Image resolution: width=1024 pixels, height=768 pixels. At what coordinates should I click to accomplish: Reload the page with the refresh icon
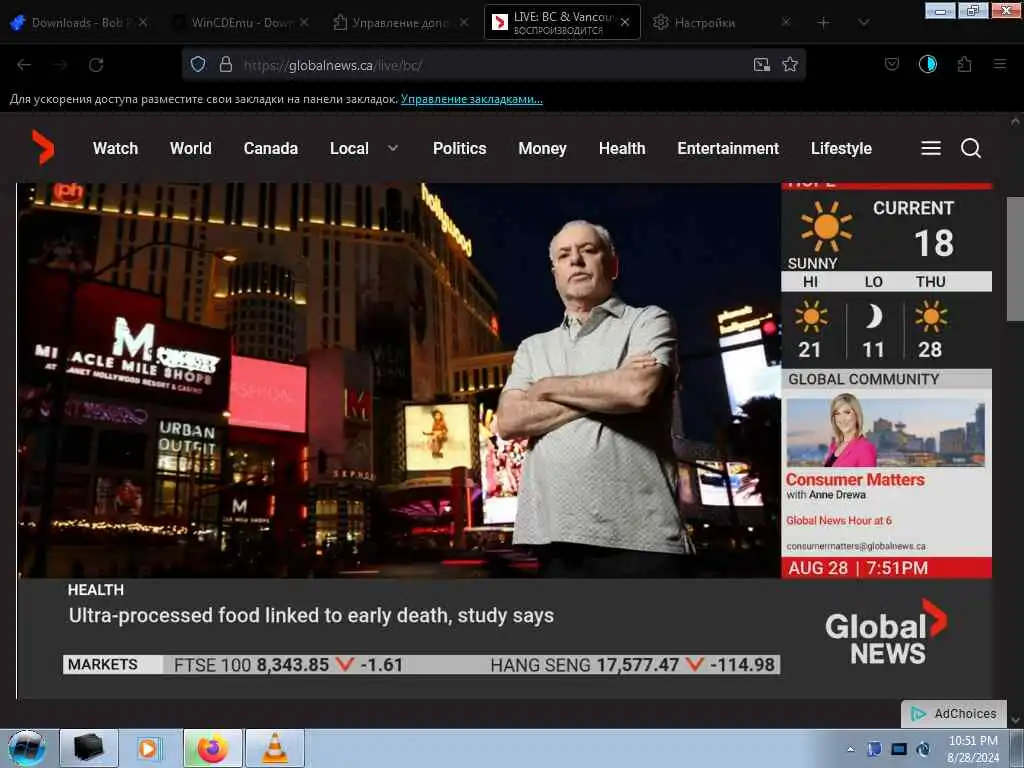coord(96,65)
